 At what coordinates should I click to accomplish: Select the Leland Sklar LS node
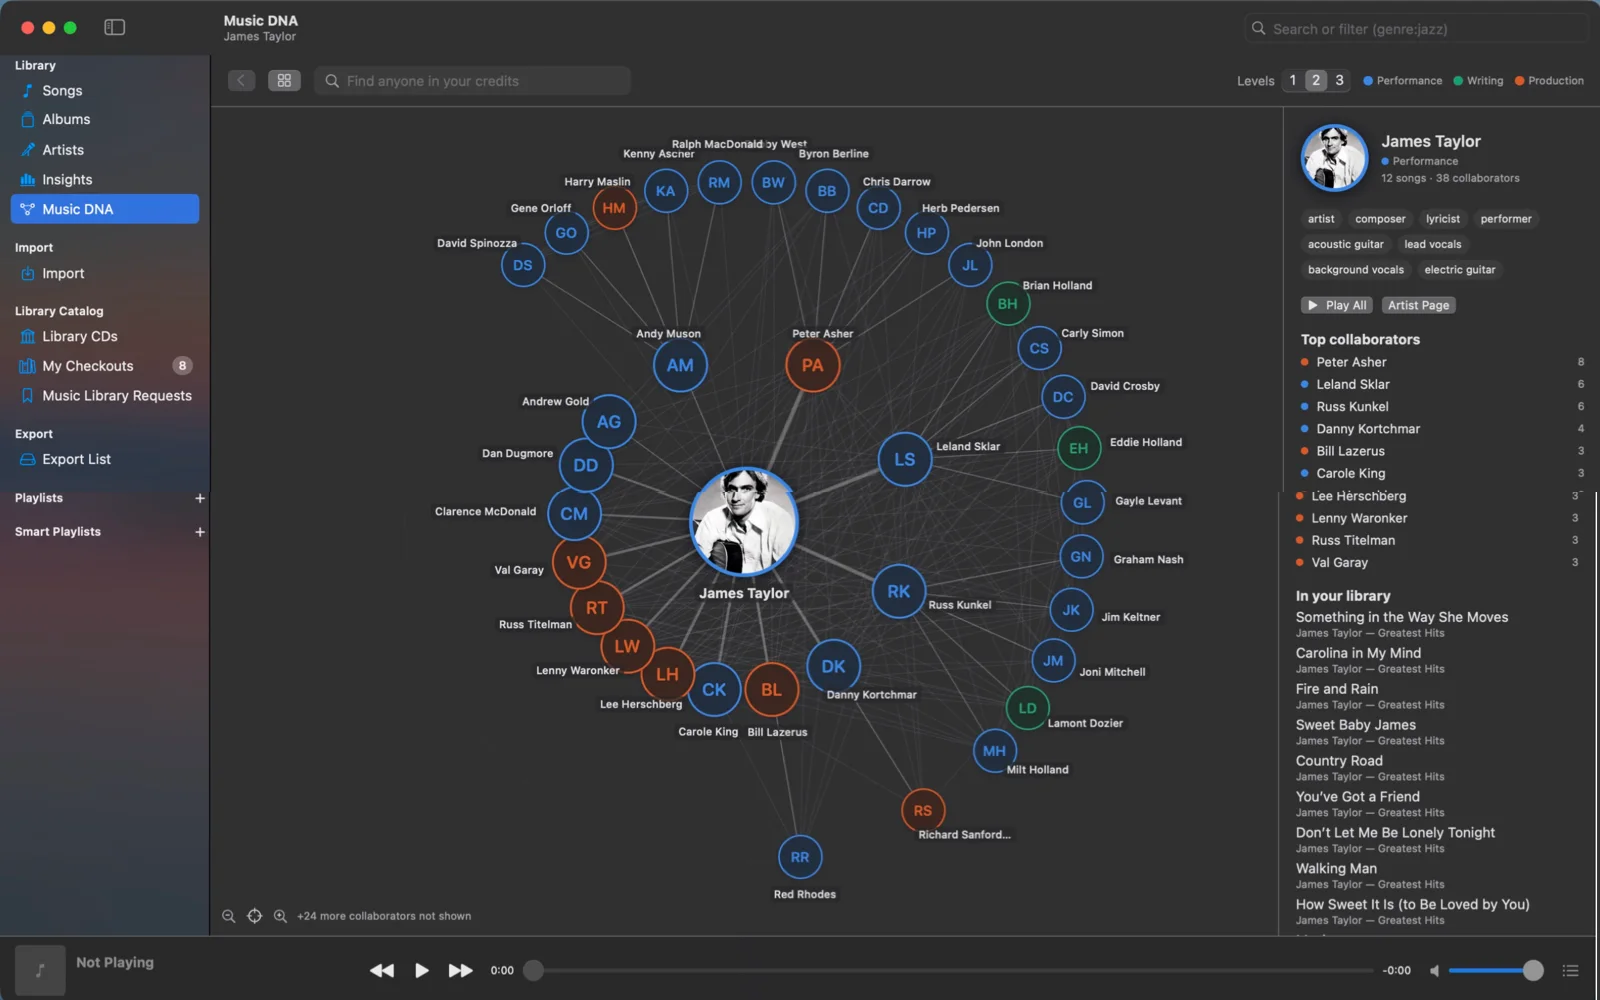tap(905, 459)
